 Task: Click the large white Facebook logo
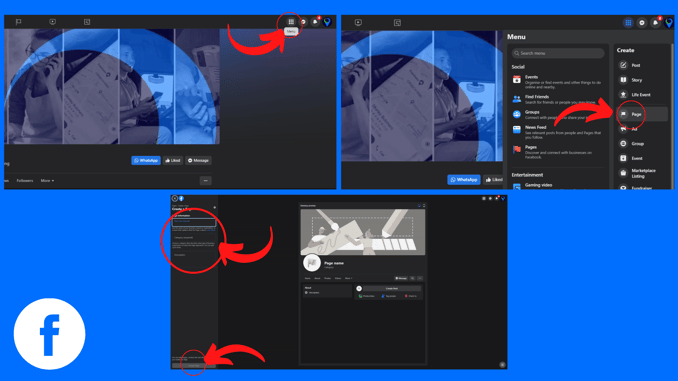49,333
